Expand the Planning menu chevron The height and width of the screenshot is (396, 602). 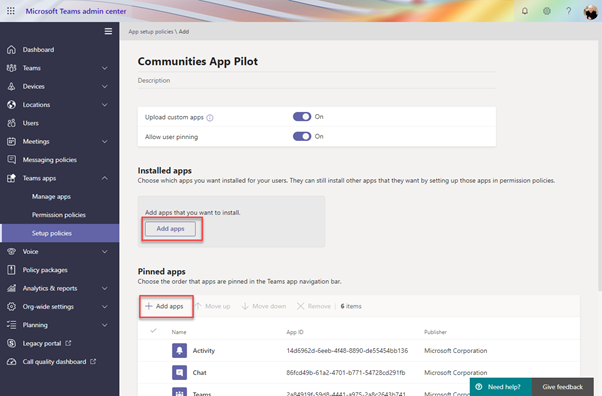pyautogui.click(x=104, y=325)
